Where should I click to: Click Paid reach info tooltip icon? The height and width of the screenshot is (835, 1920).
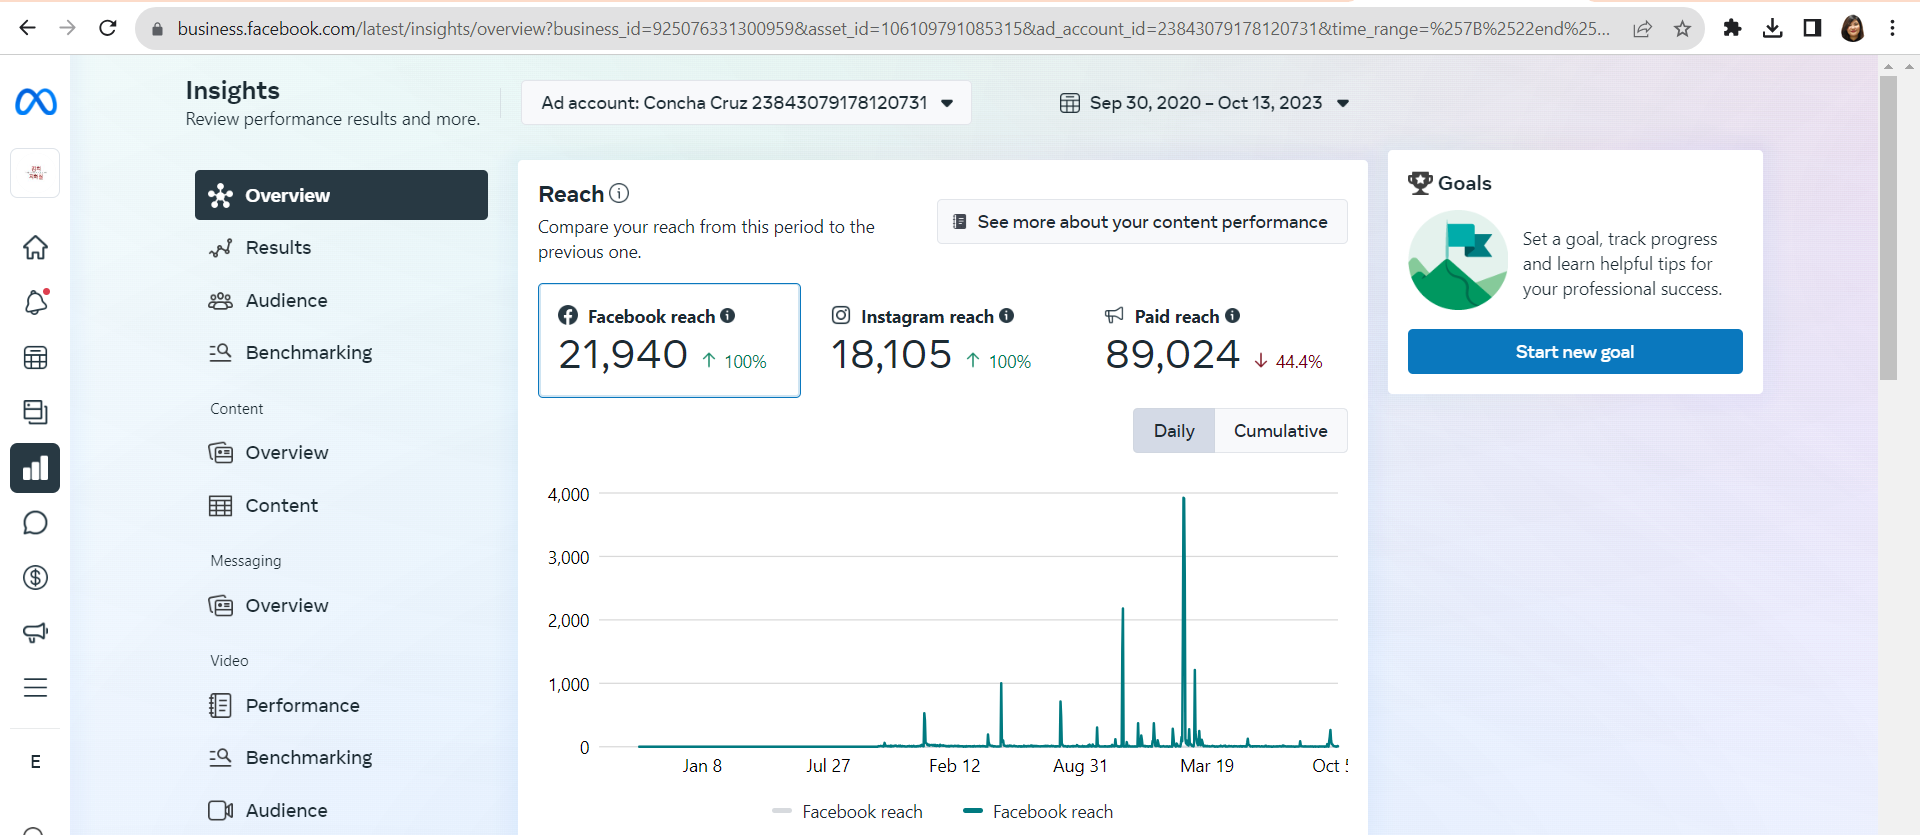1233,315
